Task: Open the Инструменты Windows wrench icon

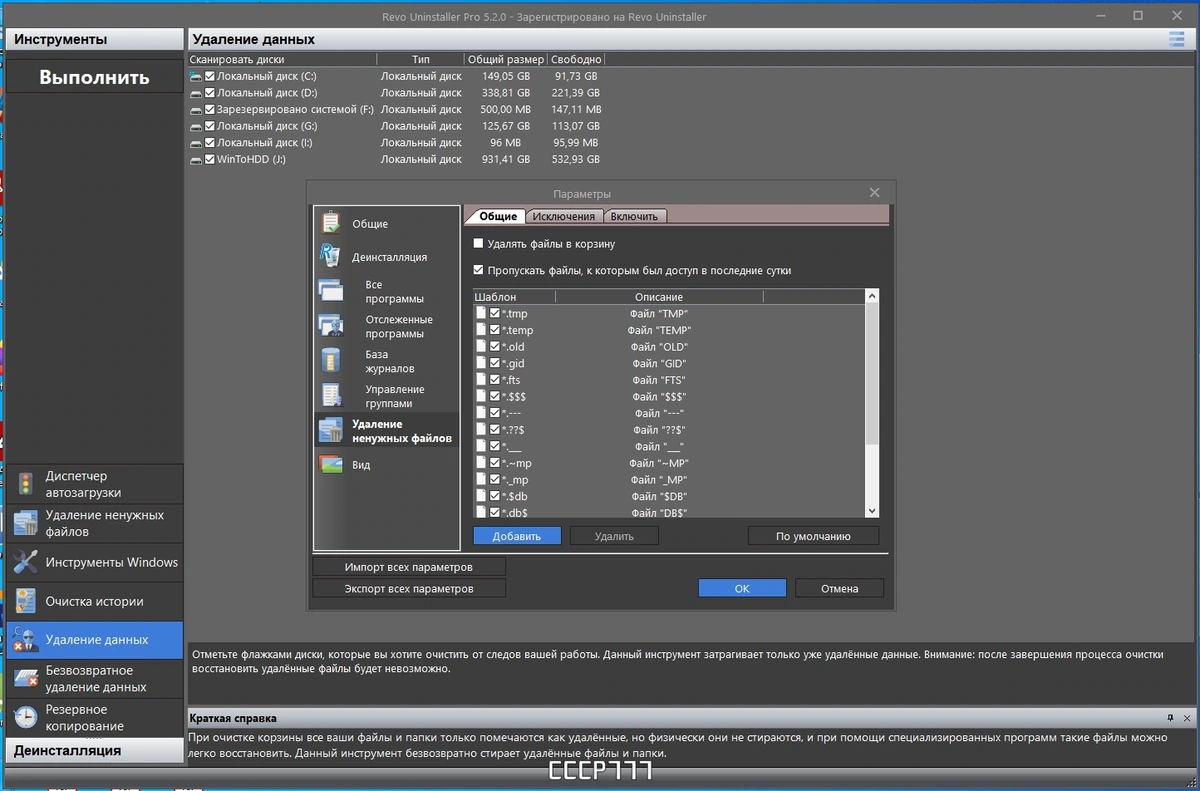Action: pos(26,562)
